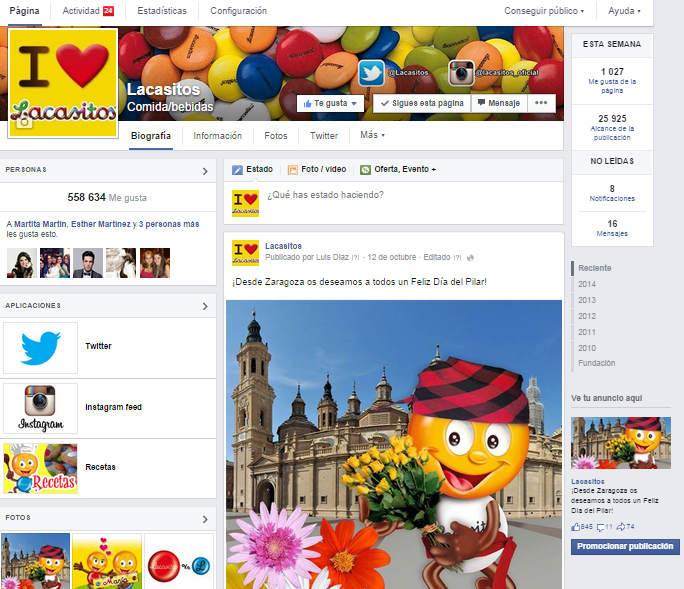Click Me gusta de la página stat link
This screenshot has width=684, height=589.
tap(612, 86)
